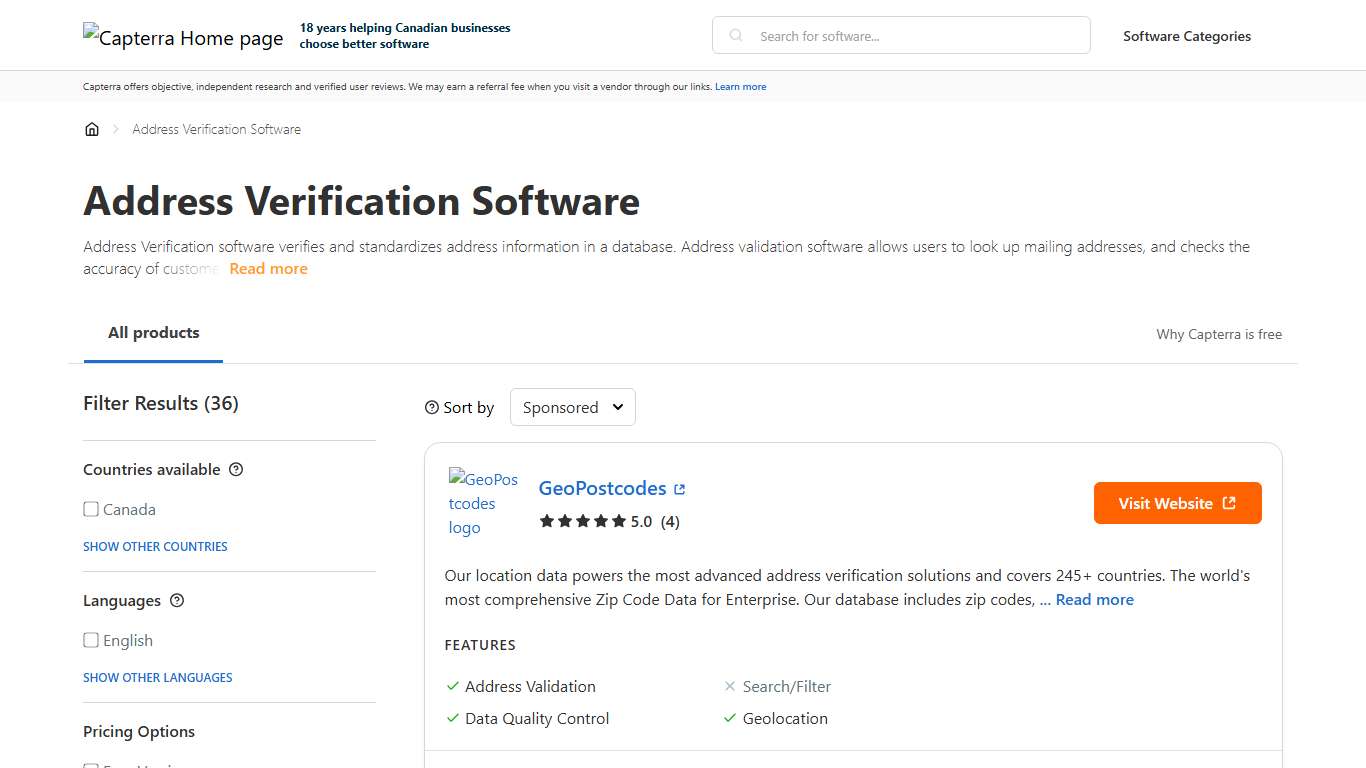Click the home breadcrumb icon
Image resolution: width=1366 pixels, height=768 pixels.
tap(92, 128)
